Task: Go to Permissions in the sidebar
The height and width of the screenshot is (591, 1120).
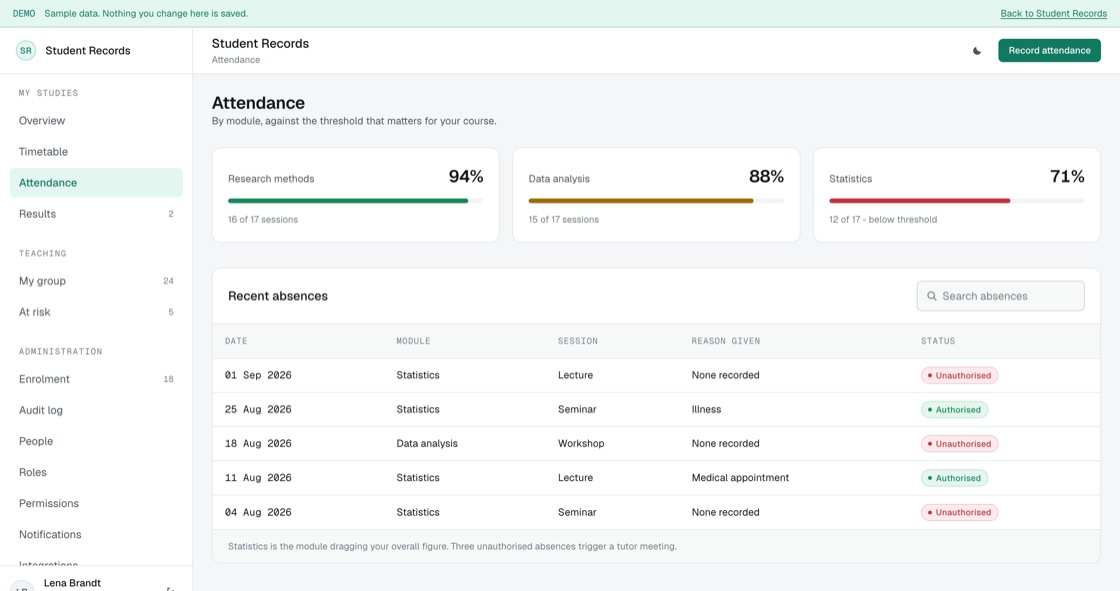Action: tap(96, 503)
